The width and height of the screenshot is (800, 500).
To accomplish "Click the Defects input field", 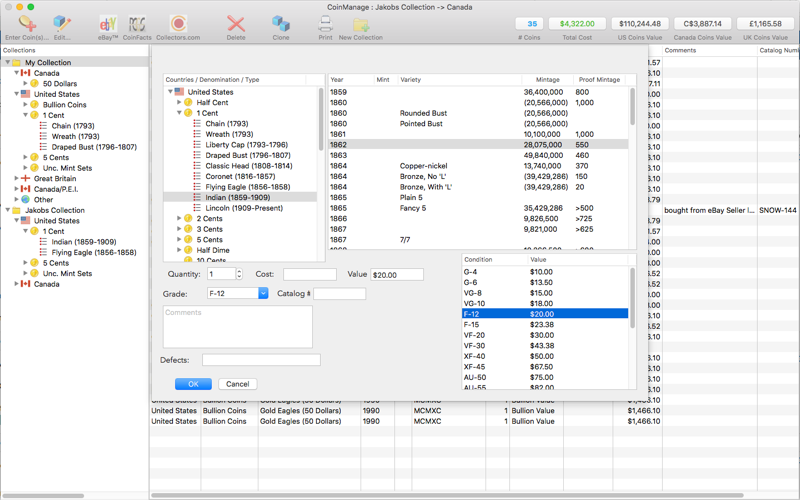I will [x=261, y=360].
